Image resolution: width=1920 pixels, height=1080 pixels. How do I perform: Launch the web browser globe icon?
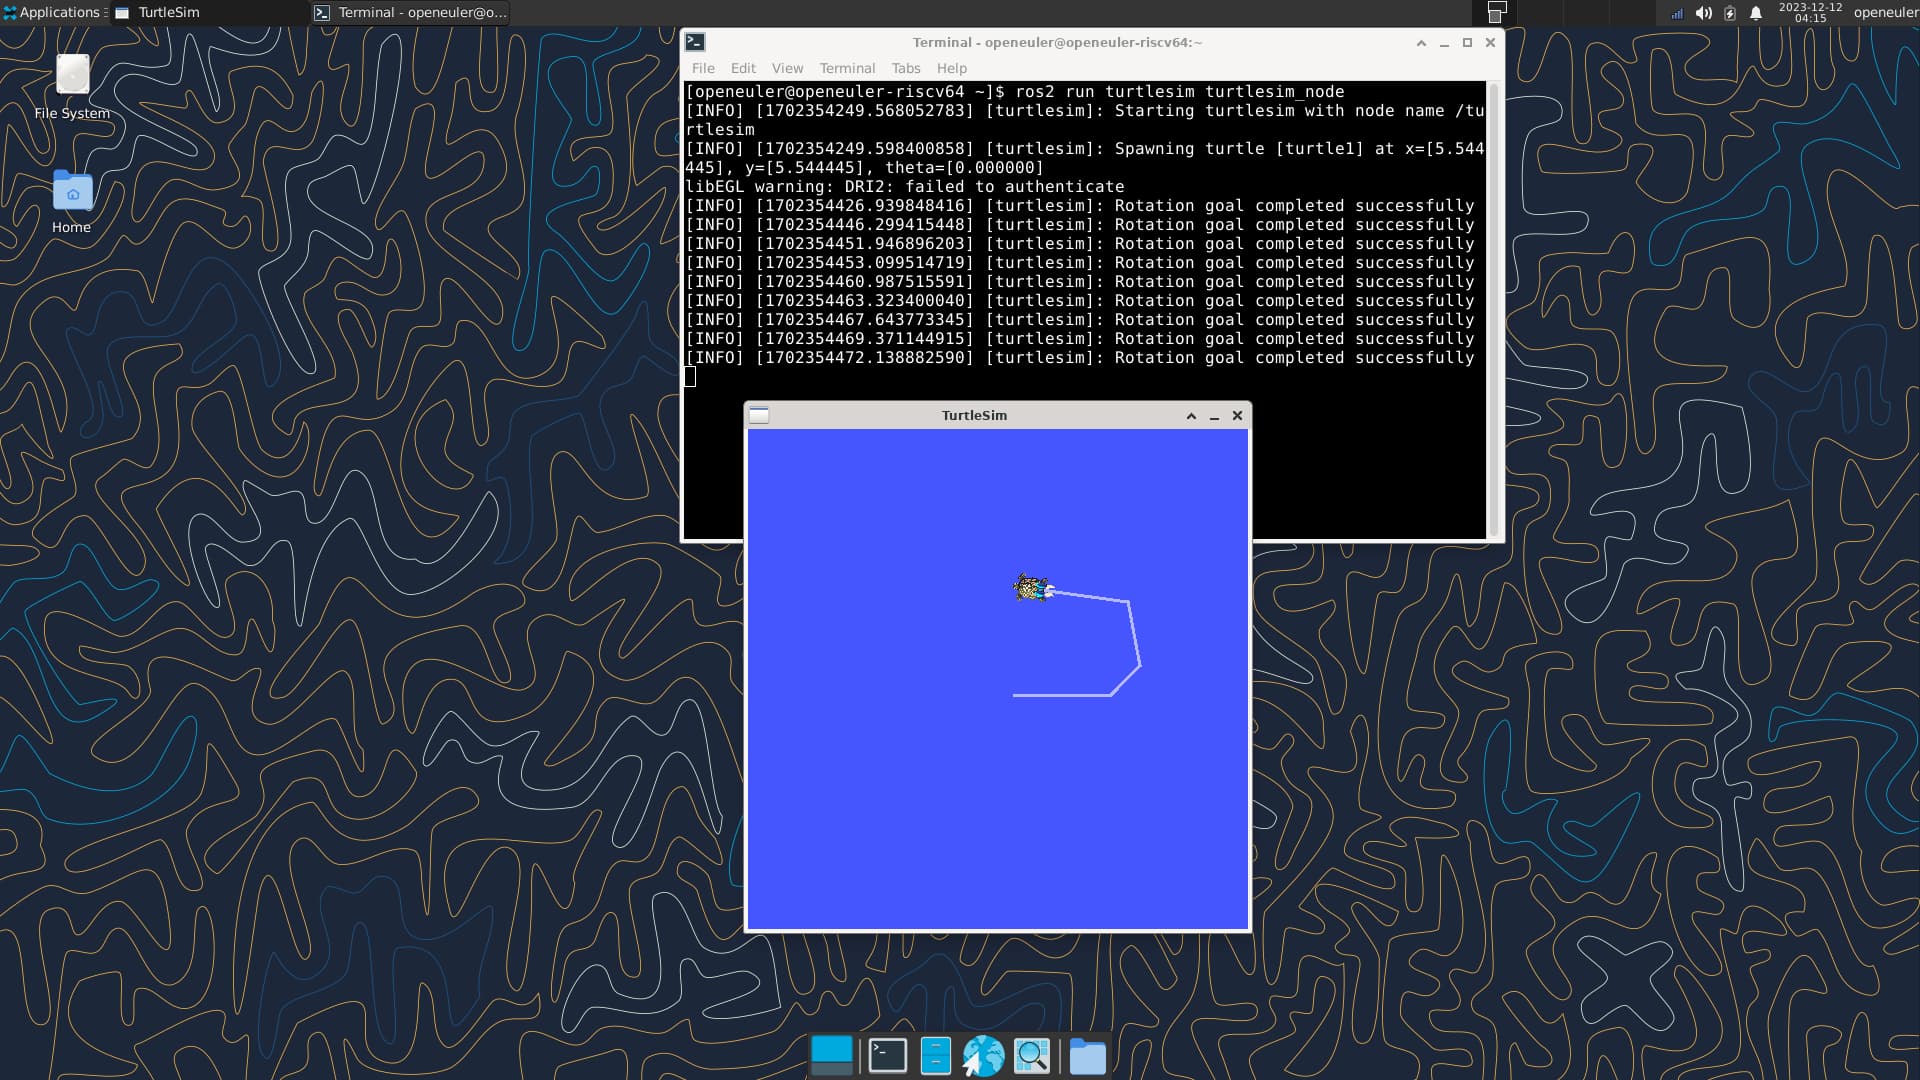pyautogui.click(x=983, y=1055)
